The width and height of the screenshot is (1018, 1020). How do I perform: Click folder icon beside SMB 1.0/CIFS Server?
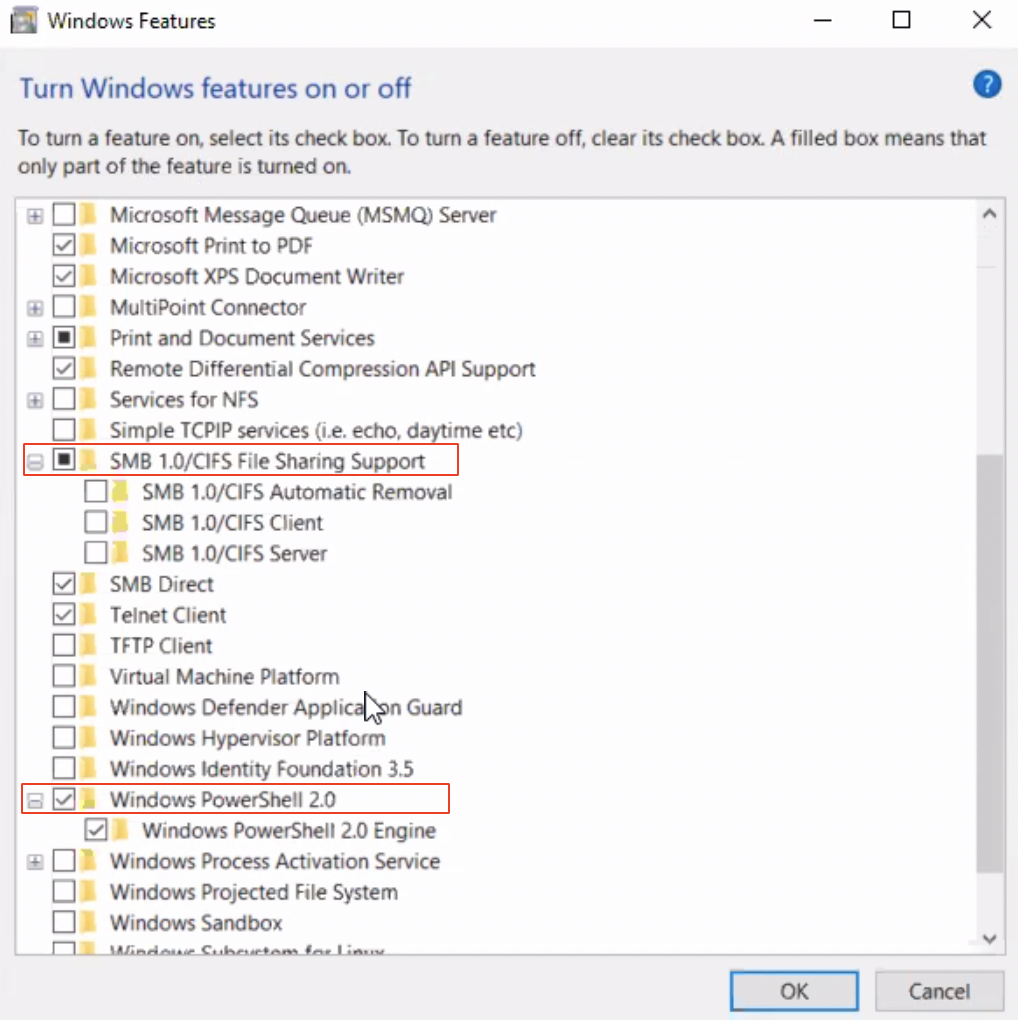[x=120, y=552]
